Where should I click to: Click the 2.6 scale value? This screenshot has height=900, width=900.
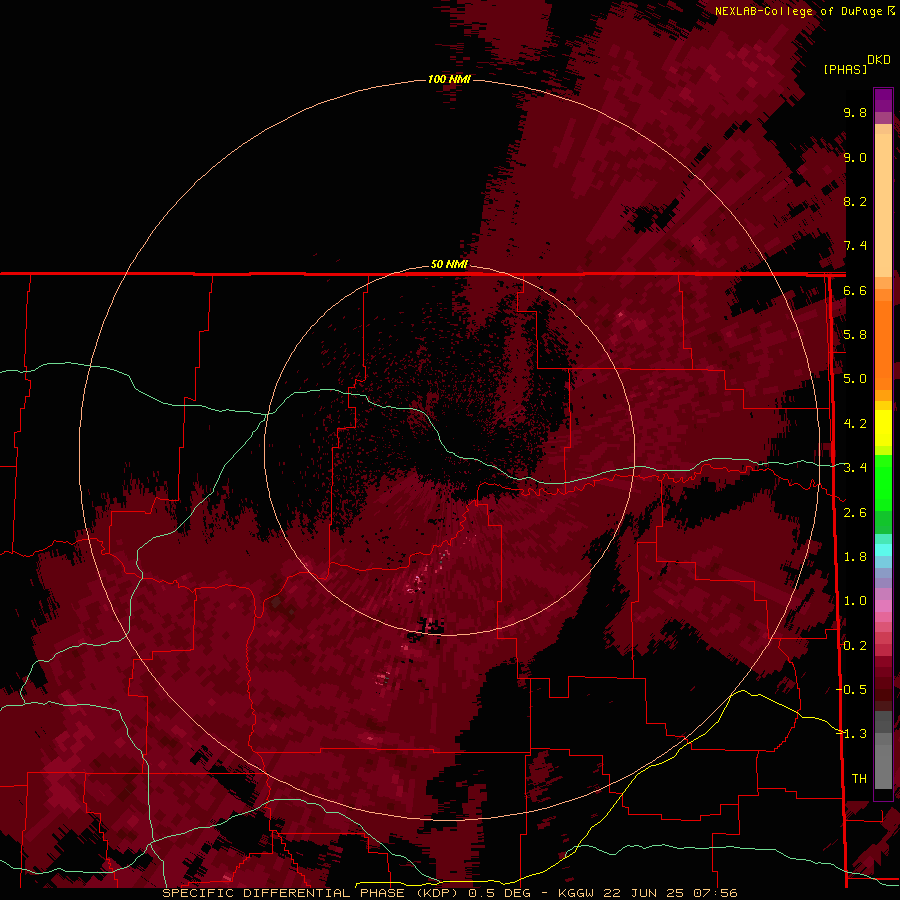[855, 513]
